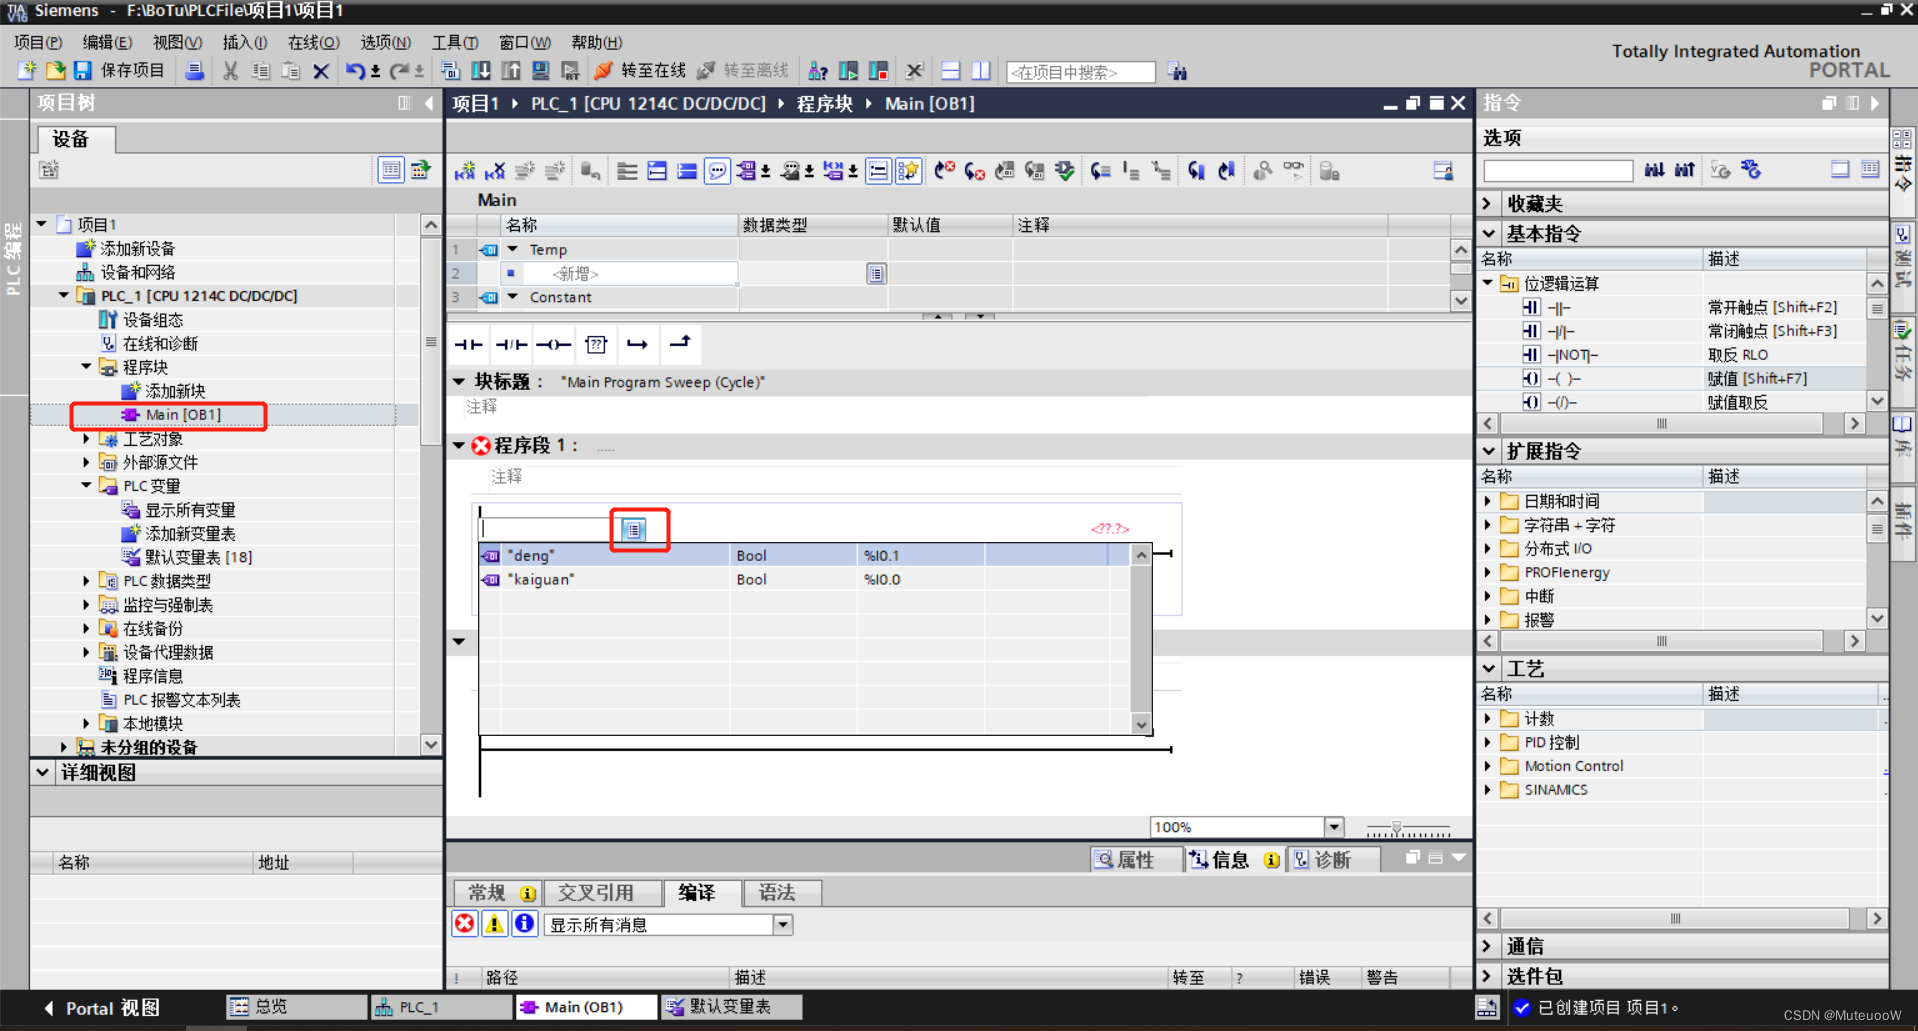Open the zoom 100% dropdown
Viewport: 1918px width, 1031px height.
tap(1334, 827)
